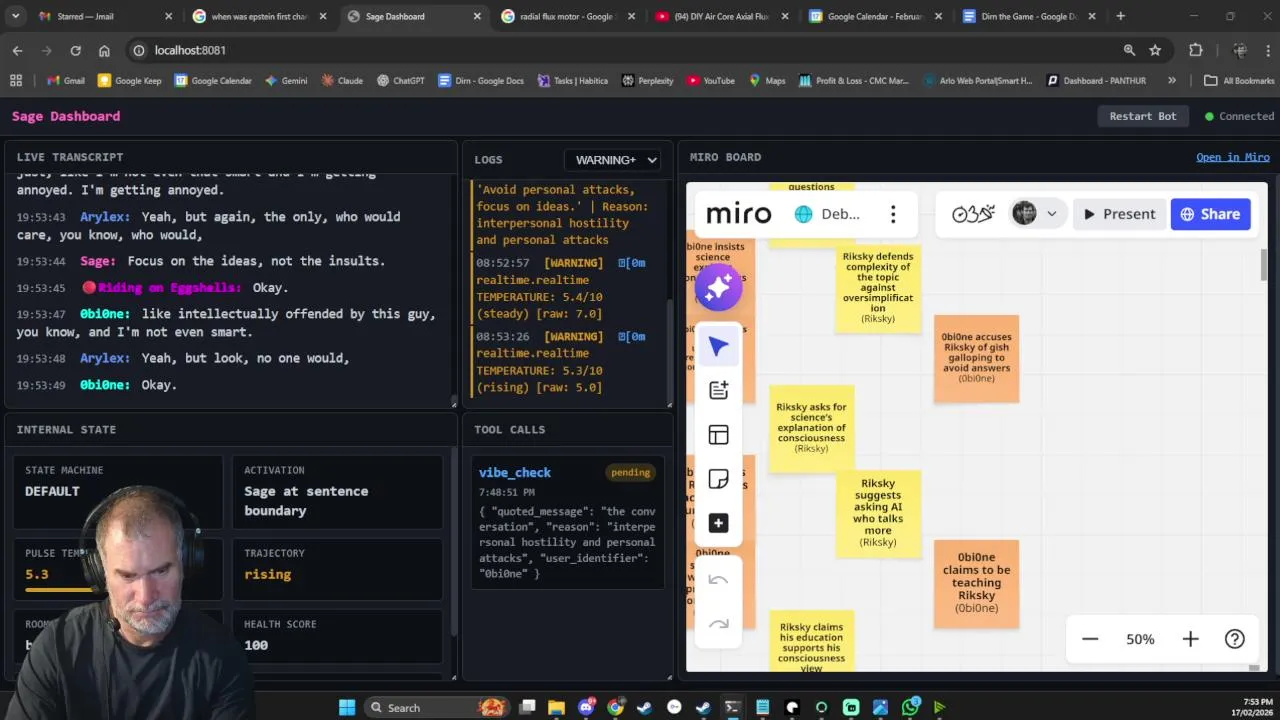Open a new browser tab

pyautogui.click(x=1120, y=16)
